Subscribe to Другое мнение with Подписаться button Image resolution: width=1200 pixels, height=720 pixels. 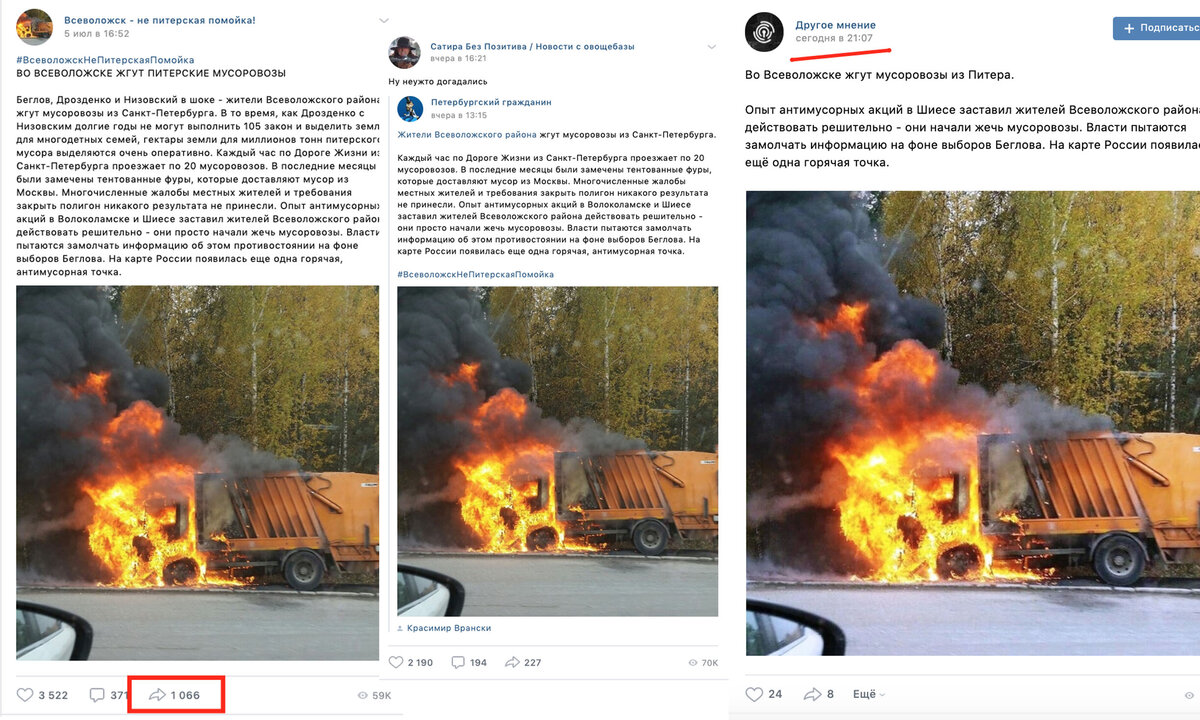(x=1157, y=28)
